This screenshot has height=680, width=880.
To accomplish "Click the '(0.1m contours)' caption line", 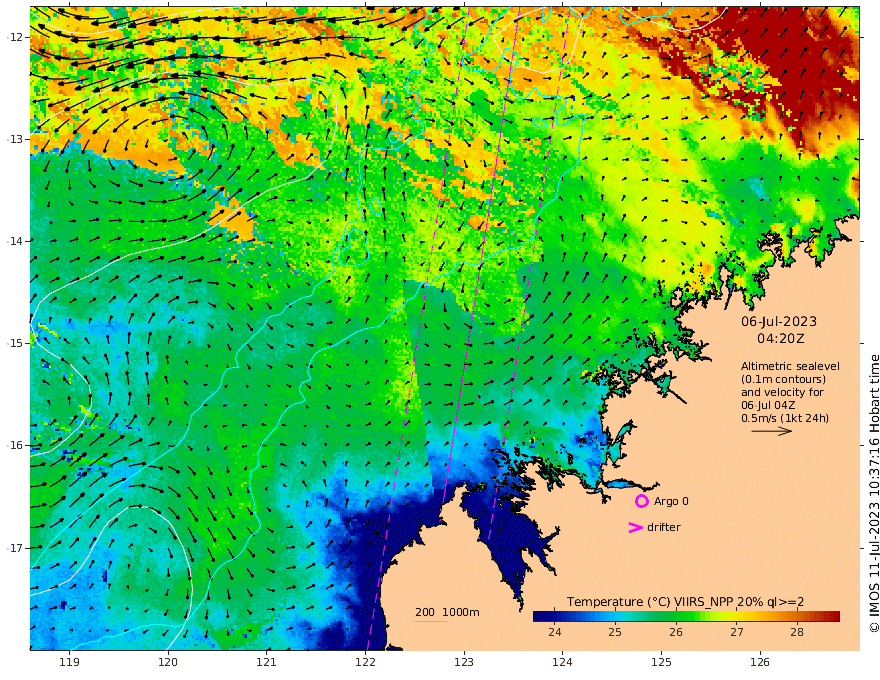I will 783,379.
